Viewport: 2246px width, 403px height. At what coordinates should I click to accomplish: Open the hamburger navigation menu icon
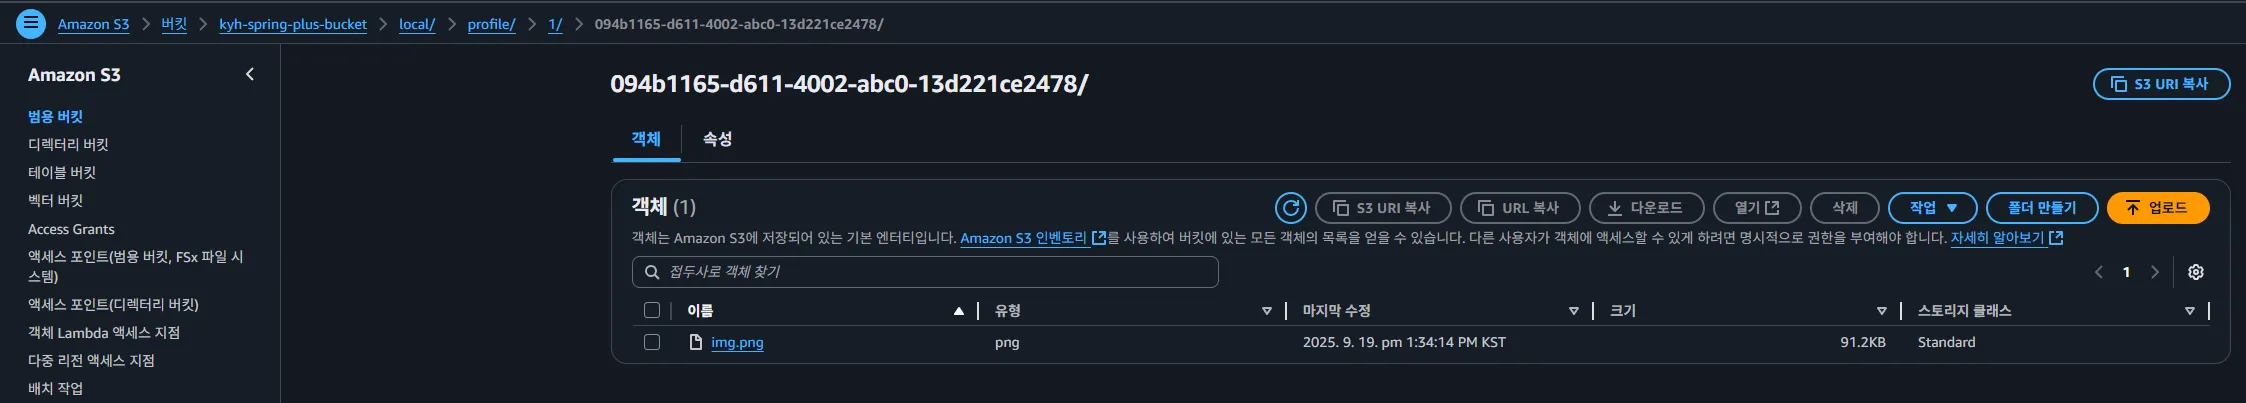(31, 23)
